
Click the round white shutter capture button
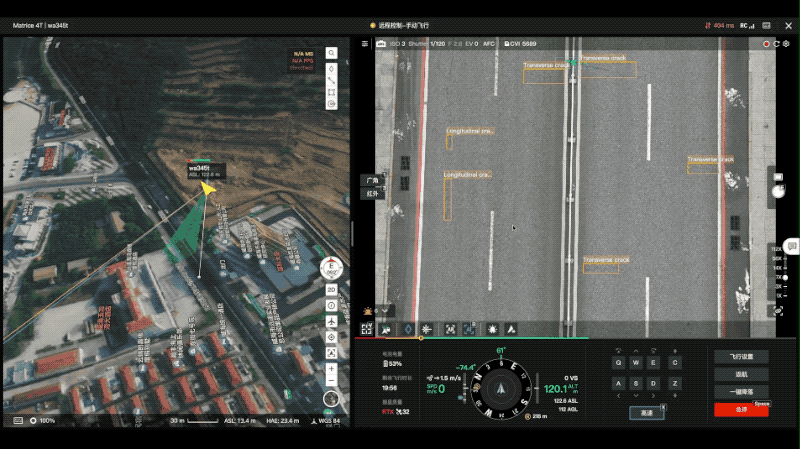point(779,192)
